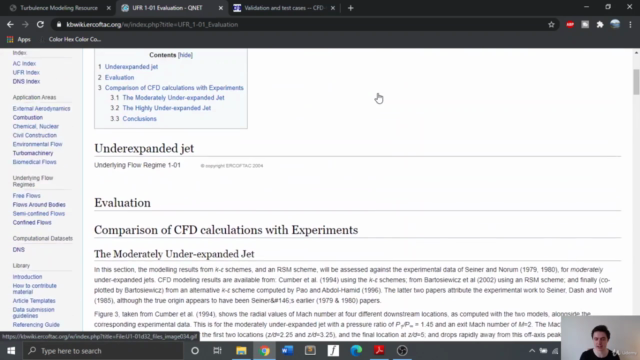Close the Validation and test cases tab
Screen dimensions: 640x360
[333, 8]
